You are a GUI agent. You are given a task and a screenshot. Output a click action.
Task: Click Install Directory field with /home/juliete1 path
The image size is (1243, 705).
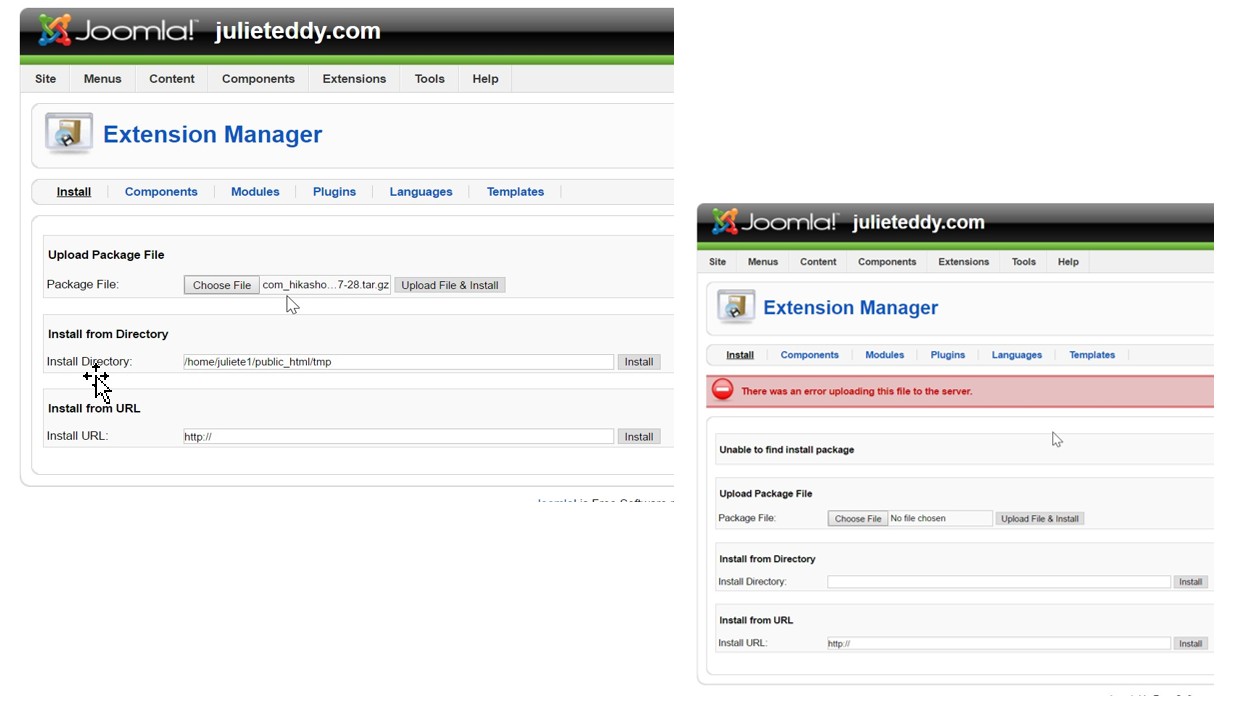(x=398, y=362)
